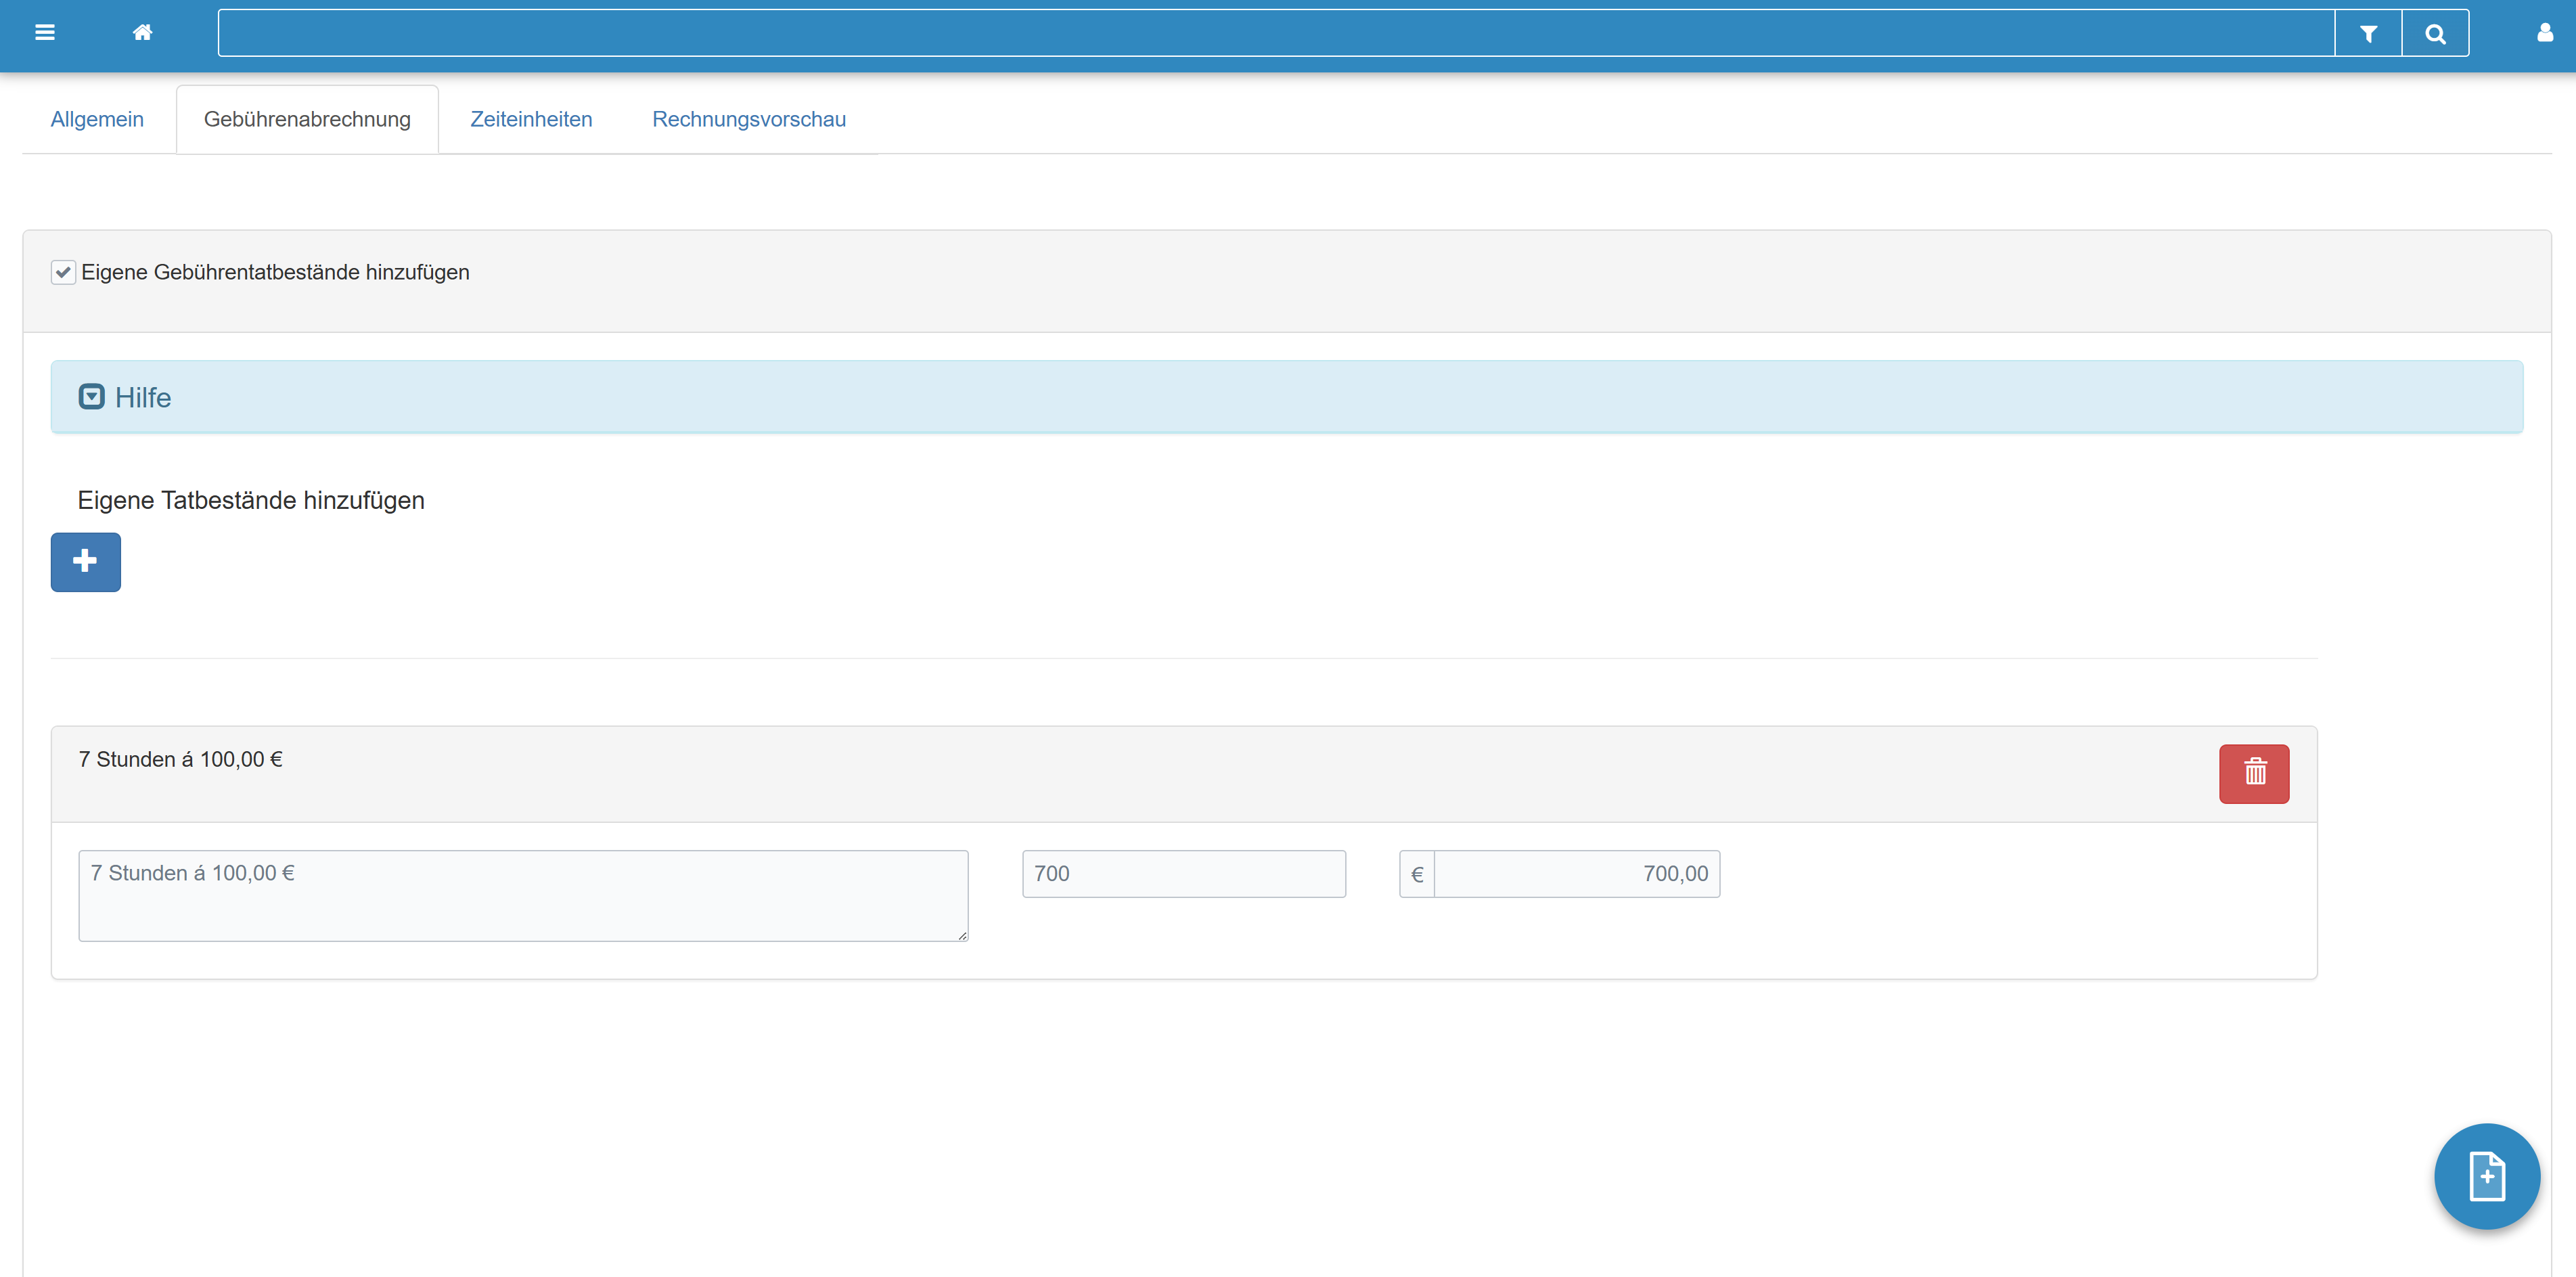Open the hamburger menu icon
Image resolution: width=2576 pixels, height=1277 pixels.
point(44,32)
